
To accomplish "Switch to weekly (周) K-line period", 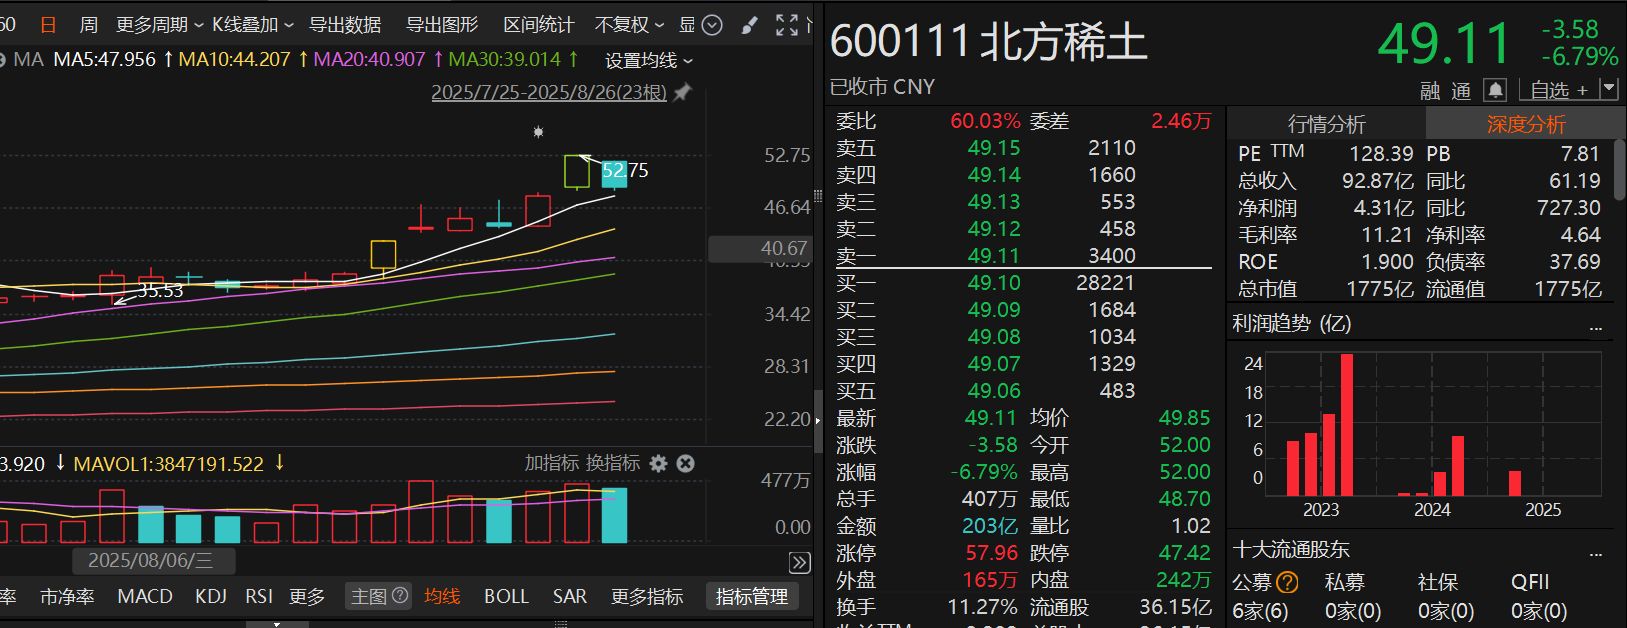I will click(x=88, y=25).
